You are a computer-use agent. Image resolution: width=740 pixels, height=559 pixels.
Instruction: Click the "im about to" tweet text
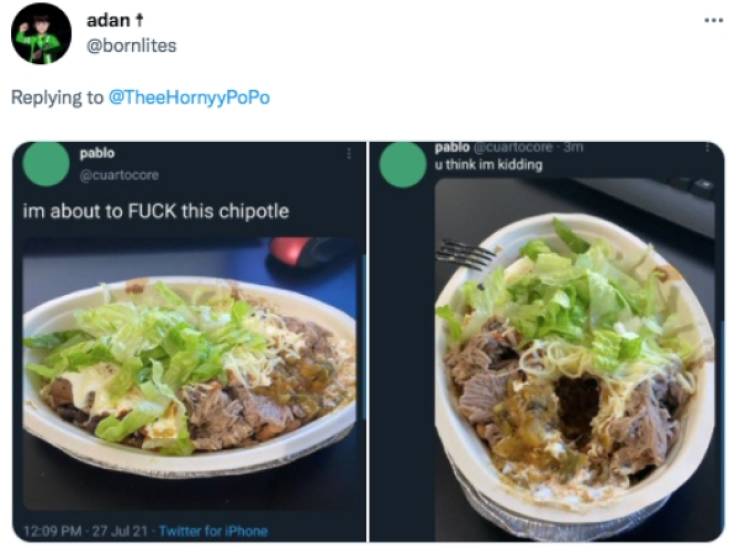156,211
